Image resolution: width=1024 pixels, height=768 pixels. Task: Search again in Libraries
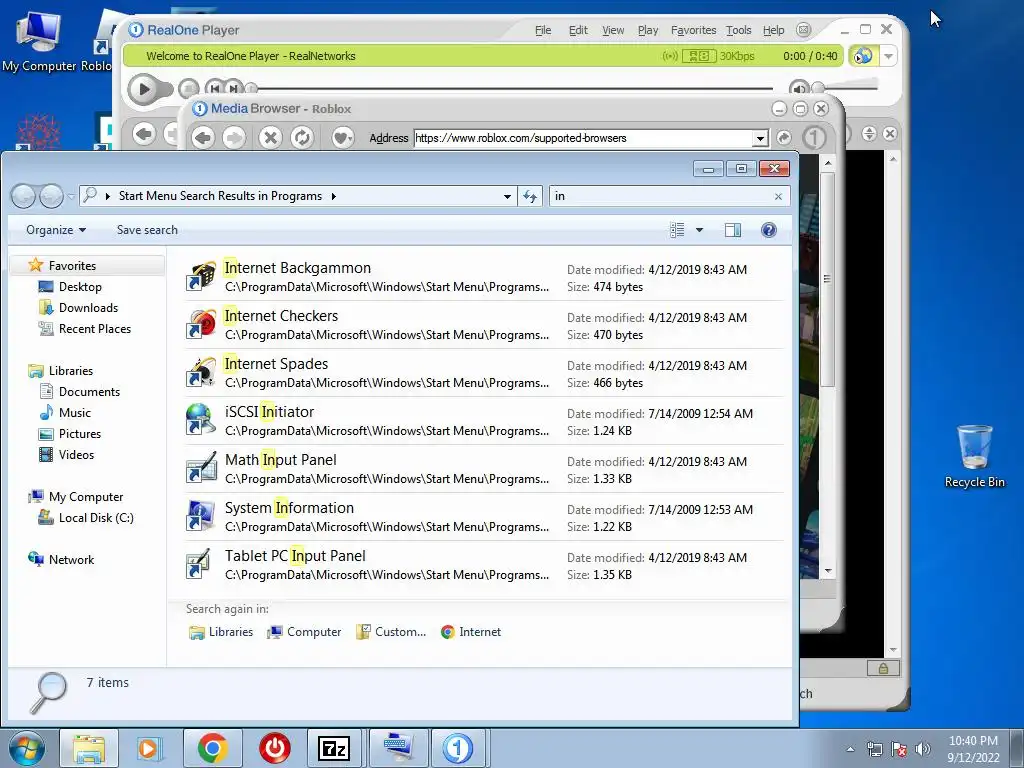221,632
